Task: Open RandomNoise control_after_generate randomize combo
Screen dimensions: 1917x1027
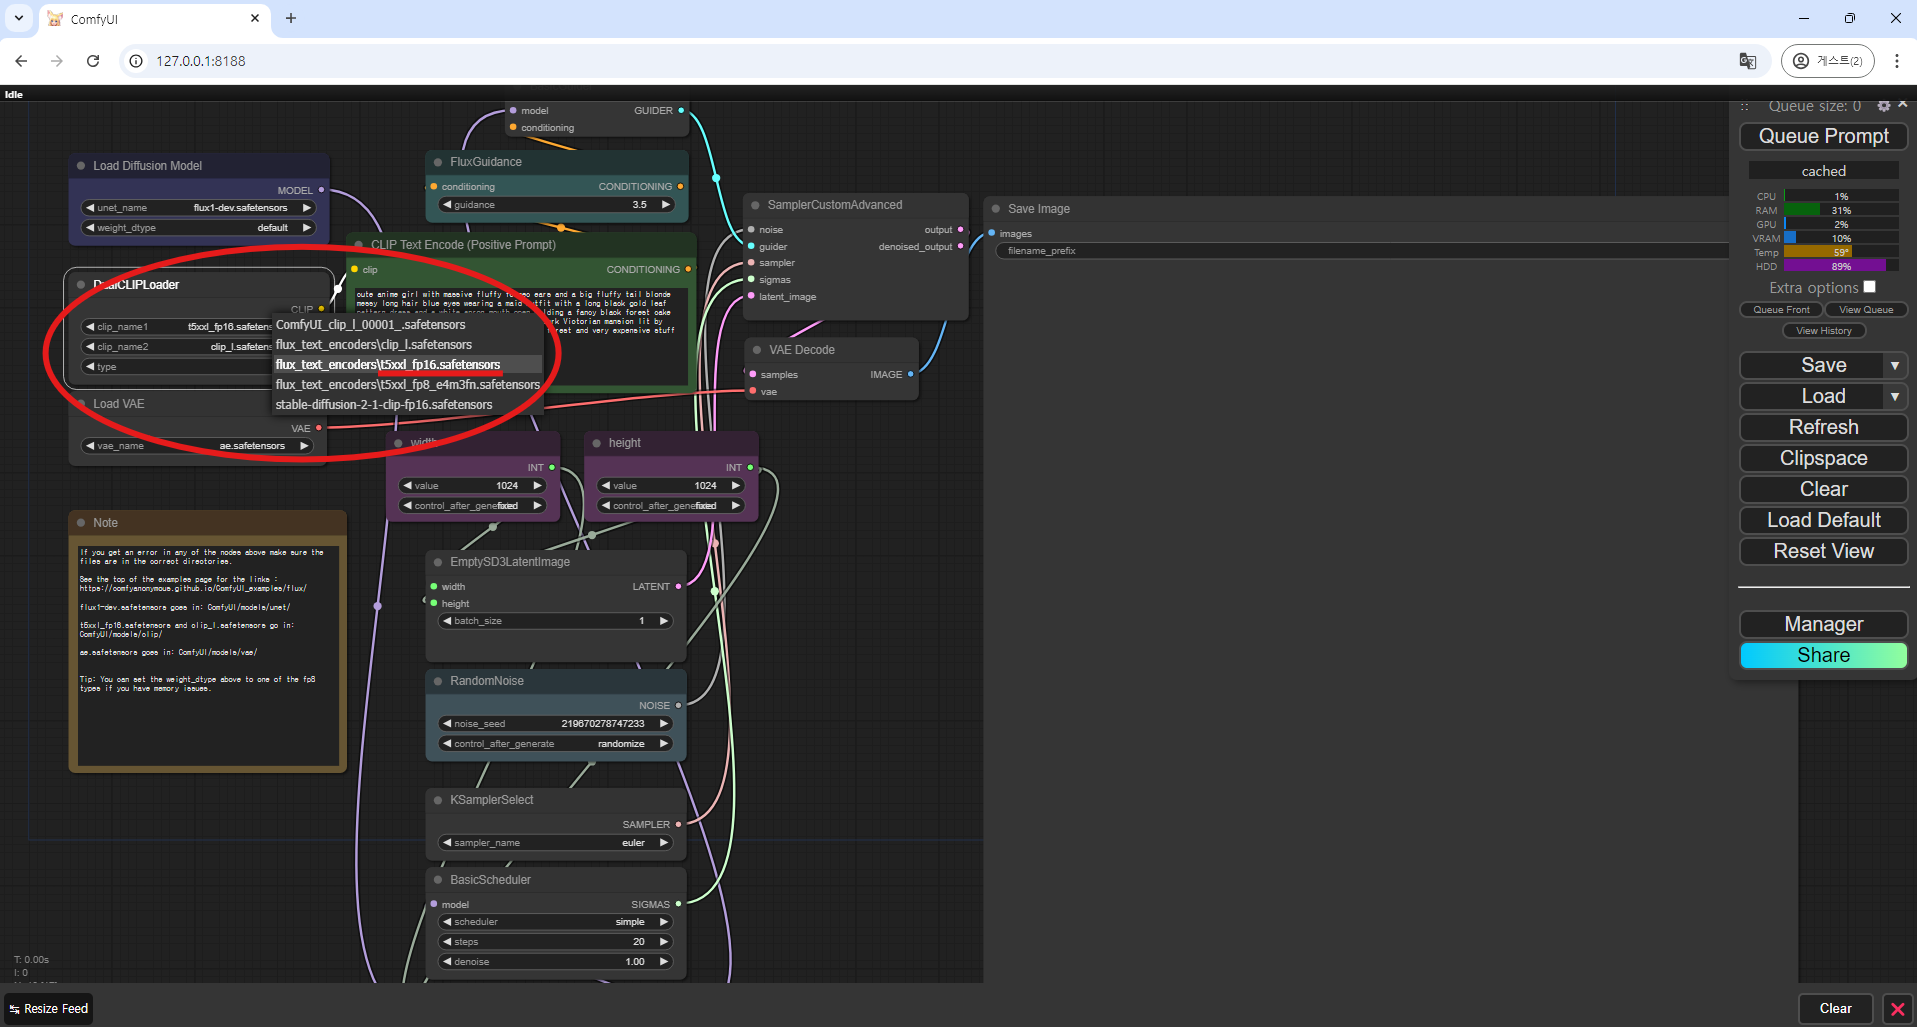Action: [555, 744]
